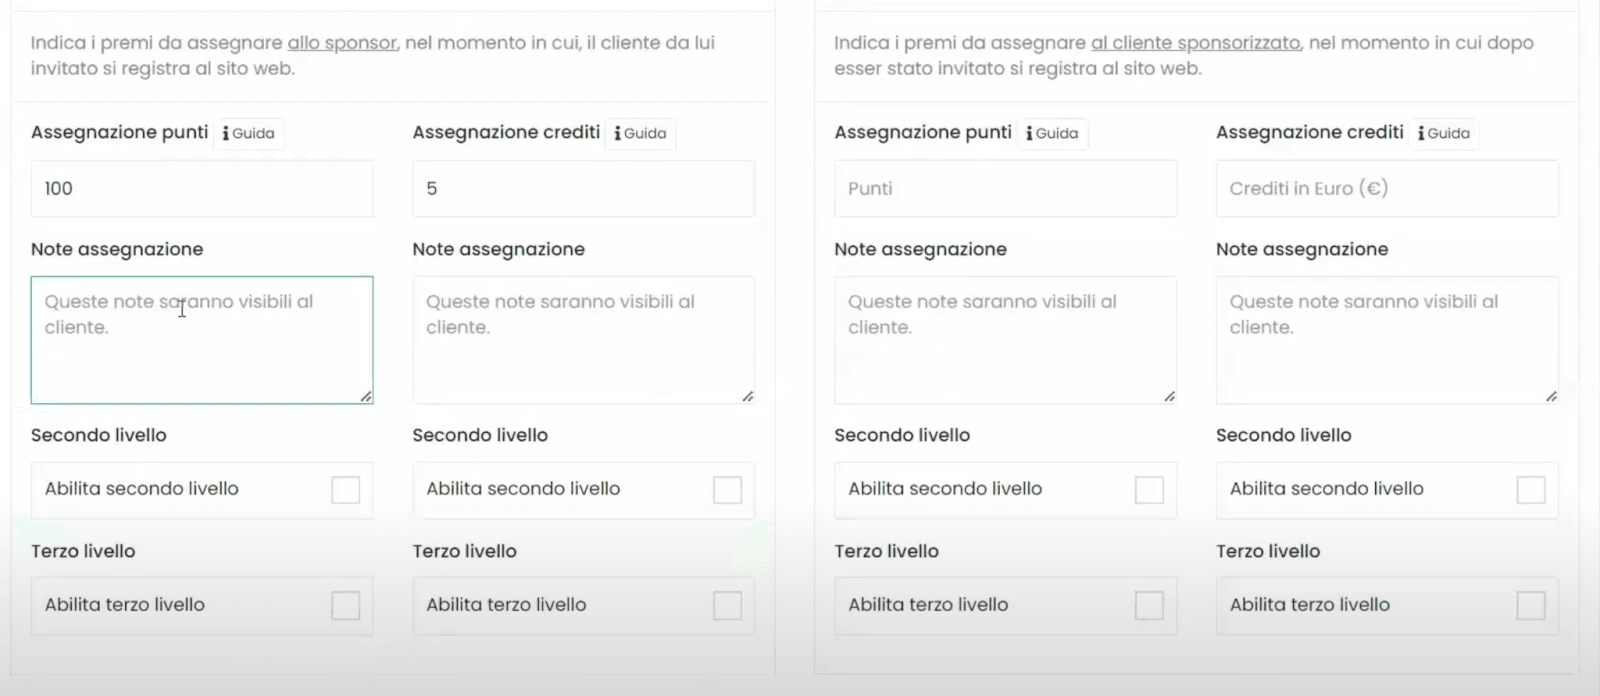Click resize handle of client points notes textarea
Screen dimensions: 1600x696
[x=1170, y=397]
